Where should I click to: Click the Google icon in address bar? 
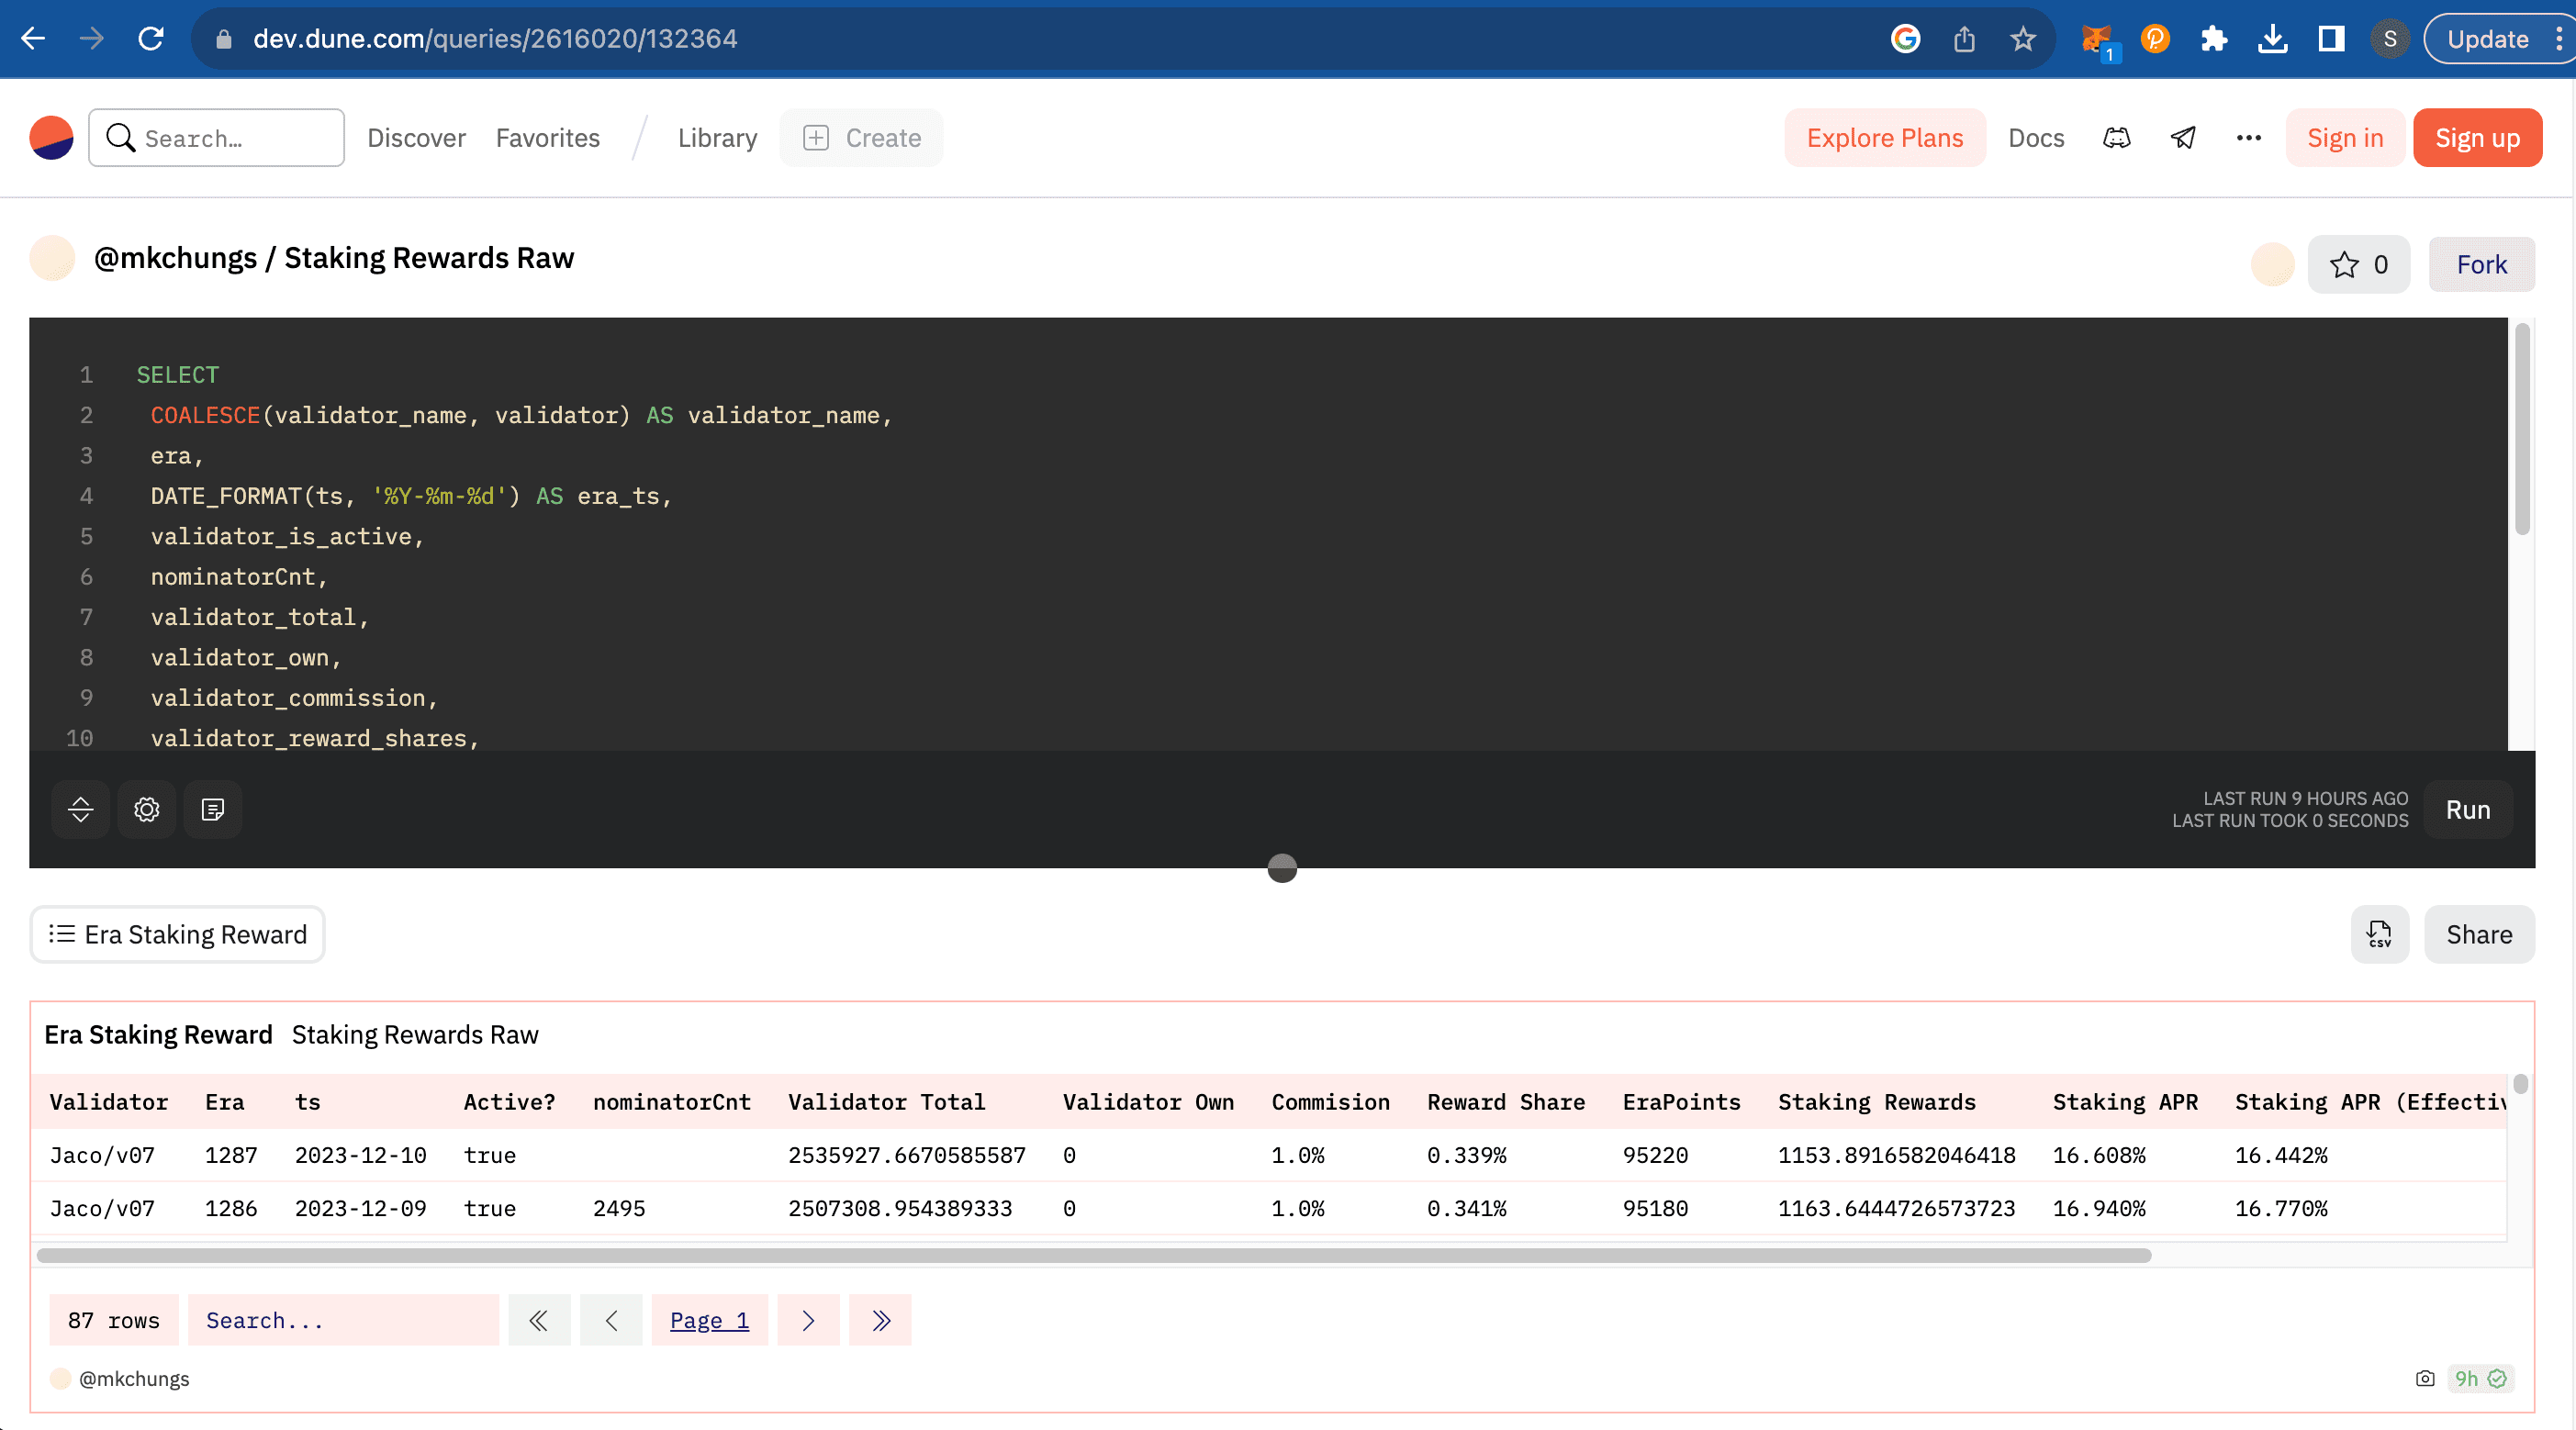pos(1905,38)
